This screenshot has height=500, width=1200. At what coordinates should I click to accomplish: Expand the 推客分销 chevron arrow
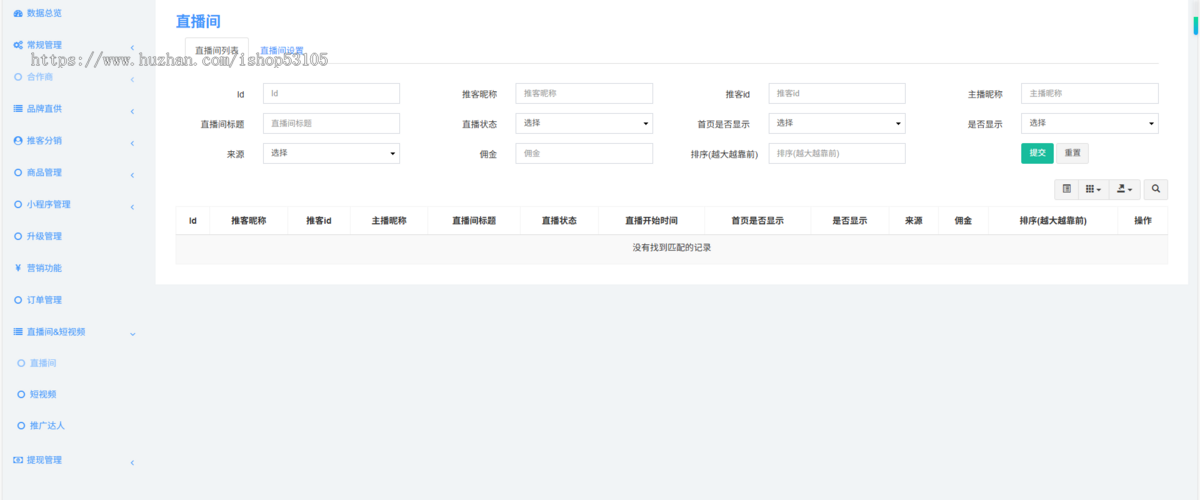coord(133,142)
